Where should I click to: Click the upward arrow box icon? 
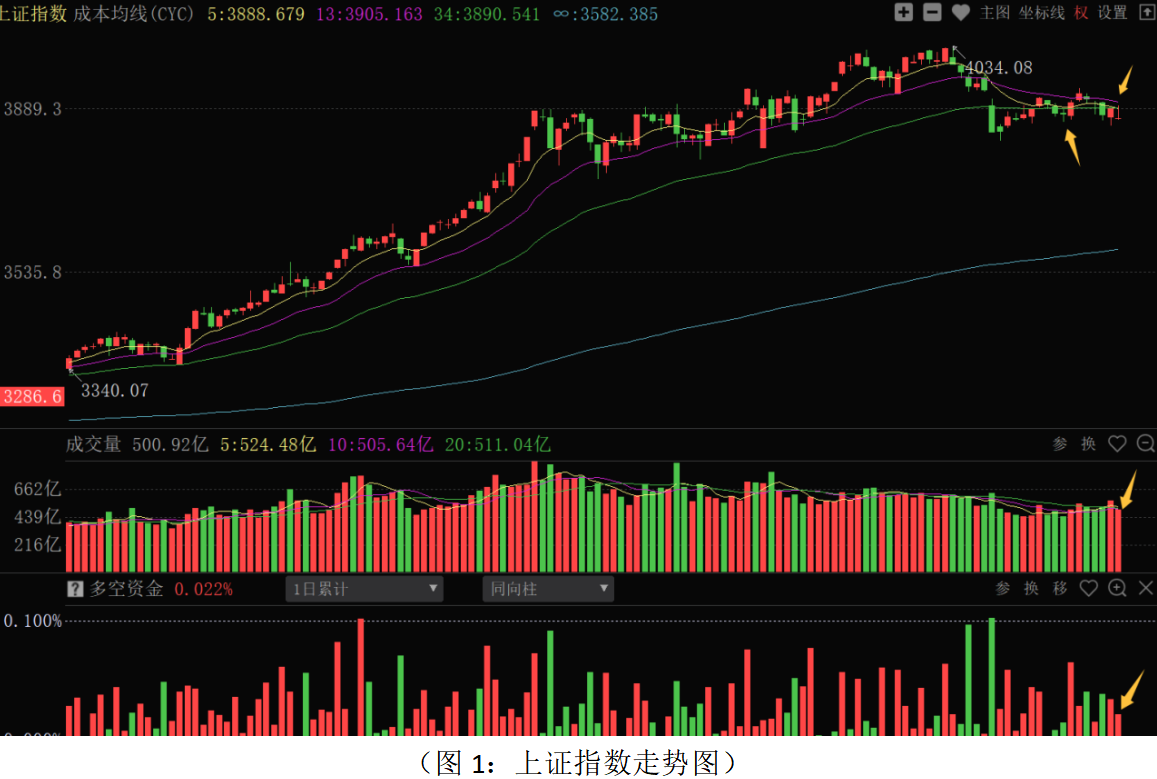tap(1145, 12)
